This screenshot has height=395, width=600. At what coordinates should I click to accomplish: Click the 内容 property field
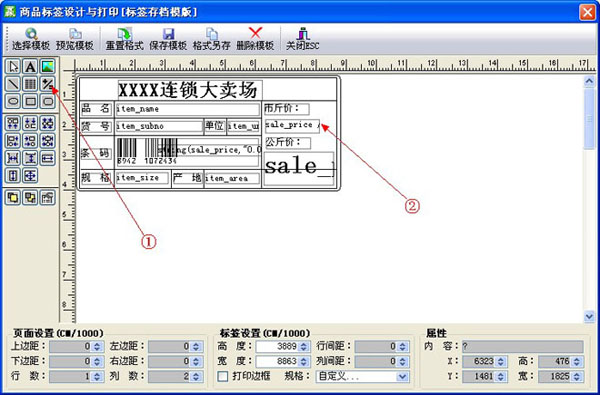pos(523,346)
